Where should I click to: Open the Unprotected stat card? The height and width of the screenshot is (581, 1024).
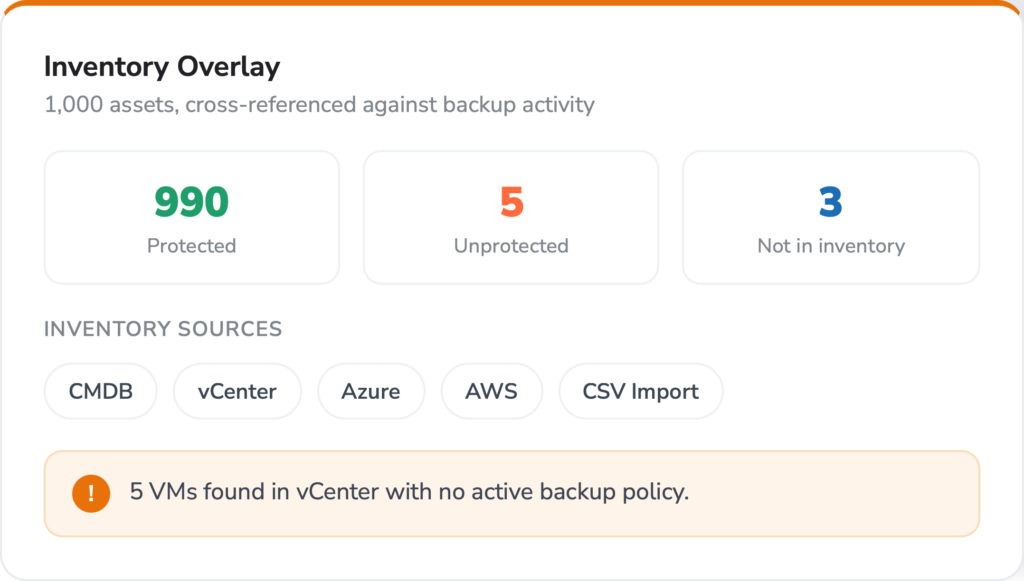point(511,217)
